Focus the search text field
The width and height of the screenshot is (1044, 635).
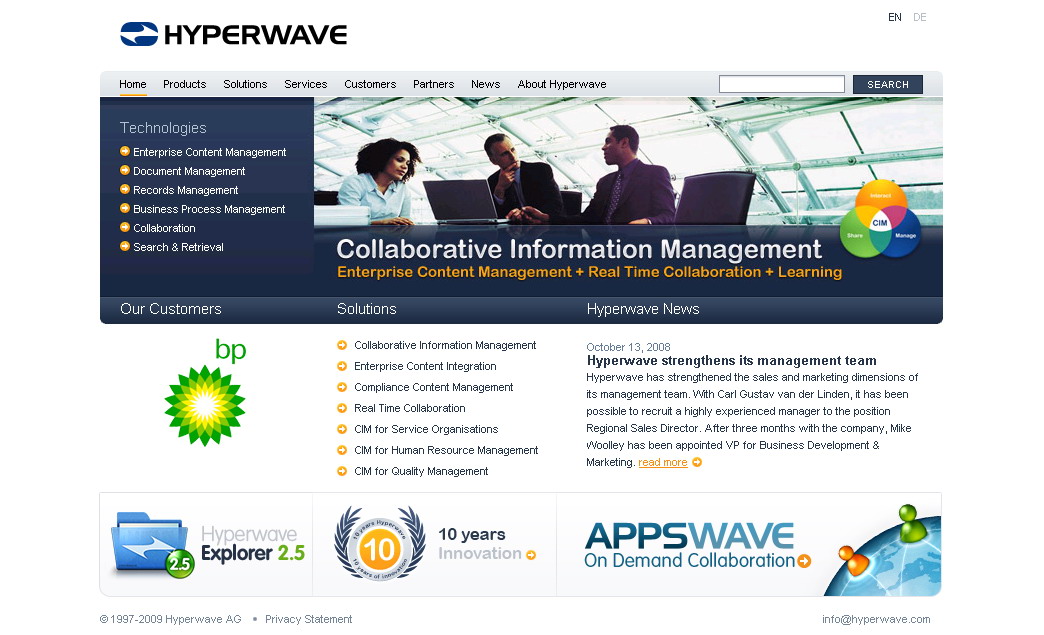(782, 84)
